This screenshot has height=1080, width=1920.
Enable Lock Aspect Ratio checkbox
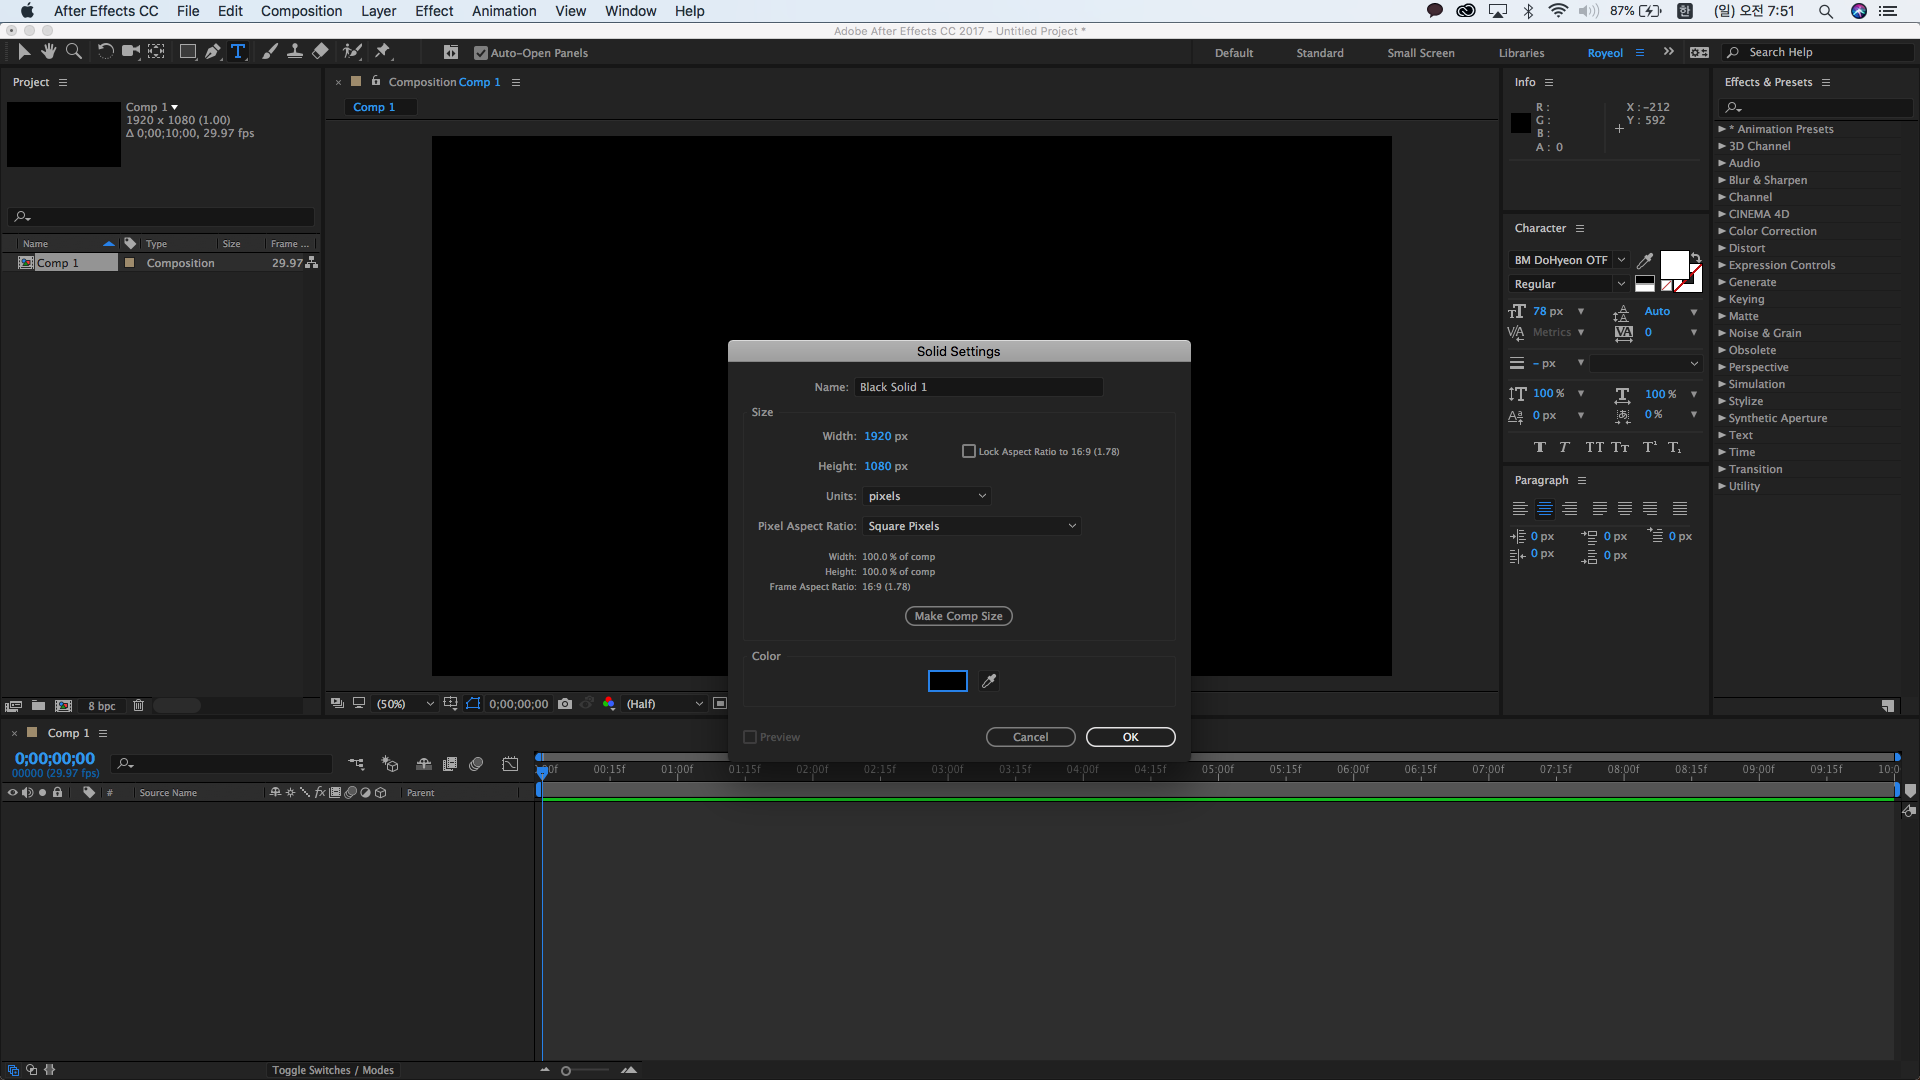(x=968, y=452)
